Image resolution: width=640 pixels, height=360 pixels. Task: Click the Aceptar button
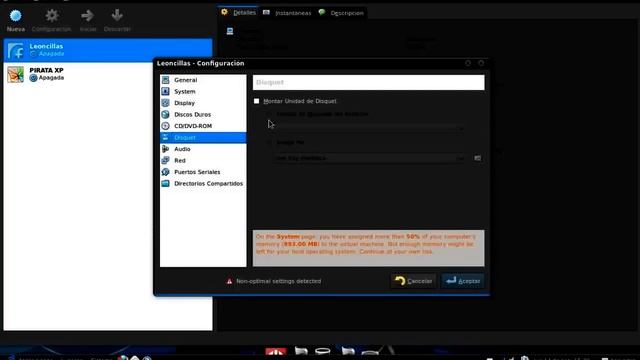[x=463, y=281]
